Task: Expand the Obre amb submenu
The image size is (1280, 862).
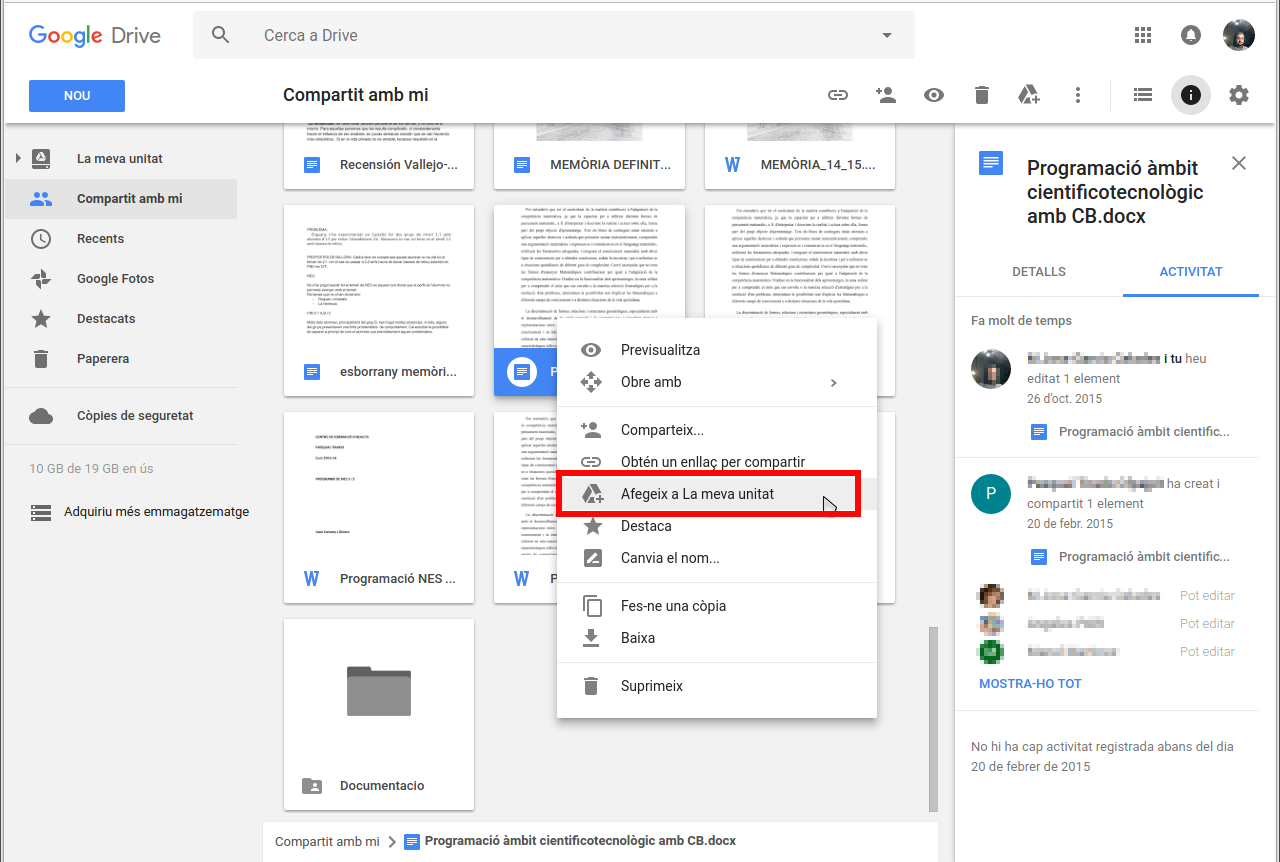Action: point(833,382)
